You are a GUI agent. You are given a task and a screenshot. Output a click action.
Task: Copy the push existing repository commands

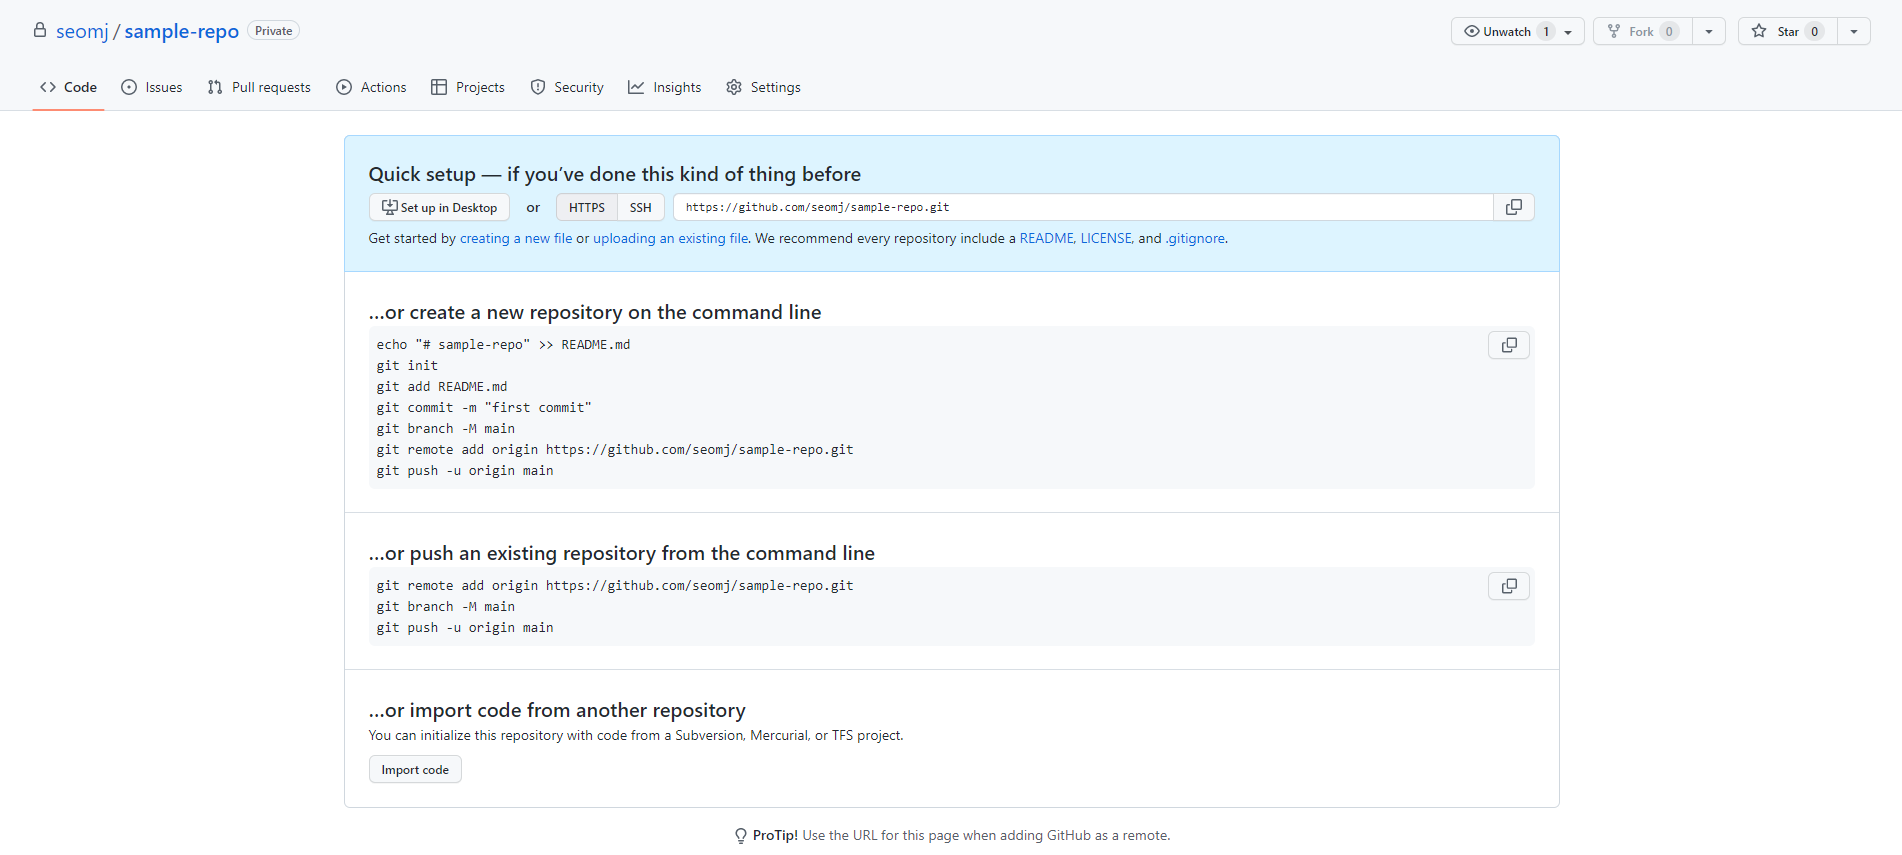1509,586
